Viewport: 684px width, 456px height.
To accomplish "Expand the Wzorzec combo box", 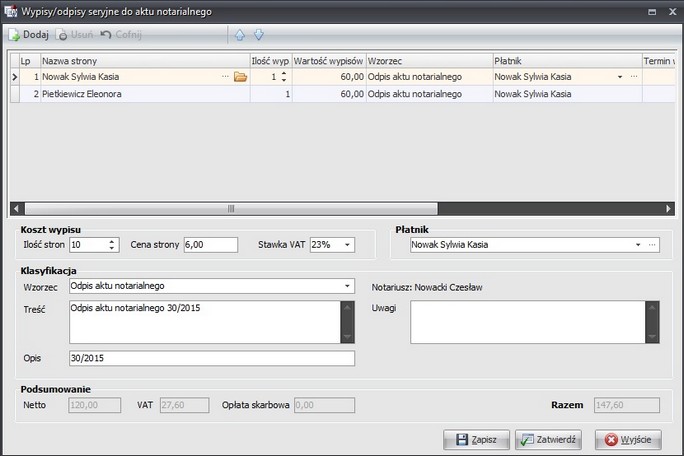I will pyautogui.click(x=347, y=286).
